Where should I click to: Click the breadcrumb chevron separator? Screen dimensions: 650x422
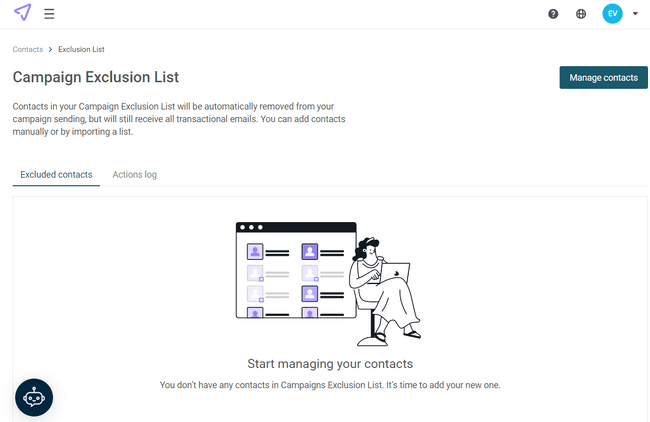click(50, 49)
